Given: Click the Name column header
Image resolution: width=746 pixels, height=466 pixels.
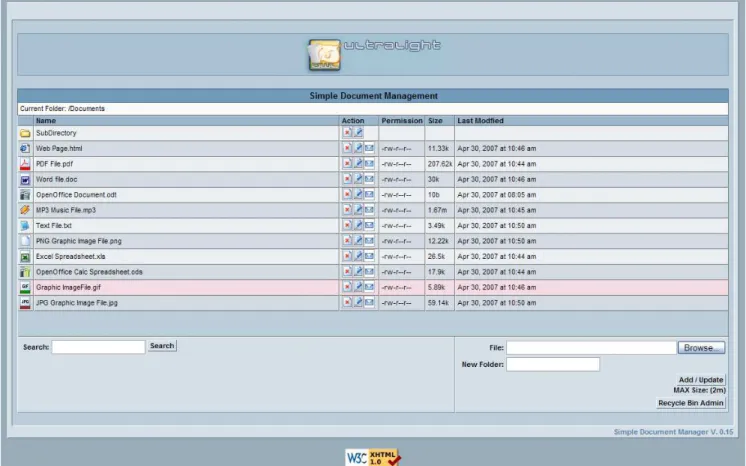Looking at the screenshot, I should 46,121.
